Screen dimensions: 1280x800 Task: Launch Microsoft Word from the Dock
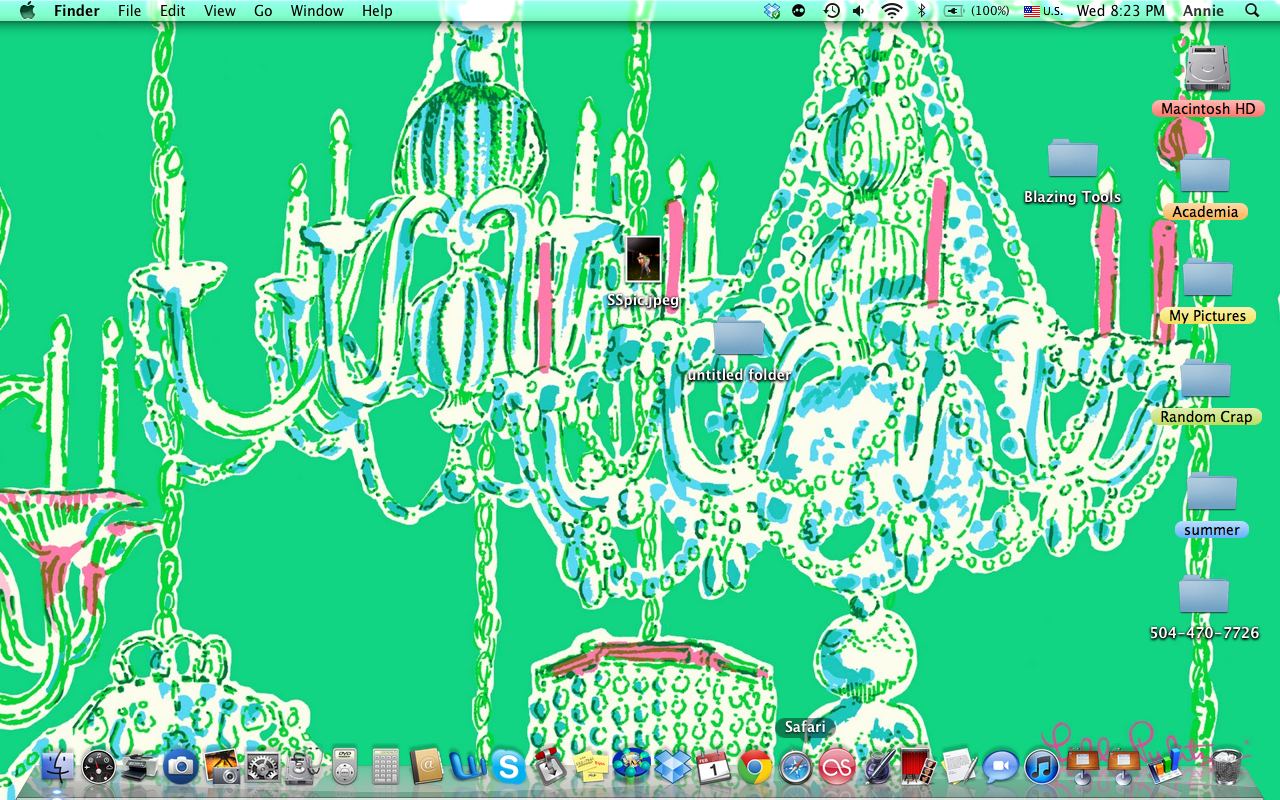pyautogui.click(x=467, y=768)
